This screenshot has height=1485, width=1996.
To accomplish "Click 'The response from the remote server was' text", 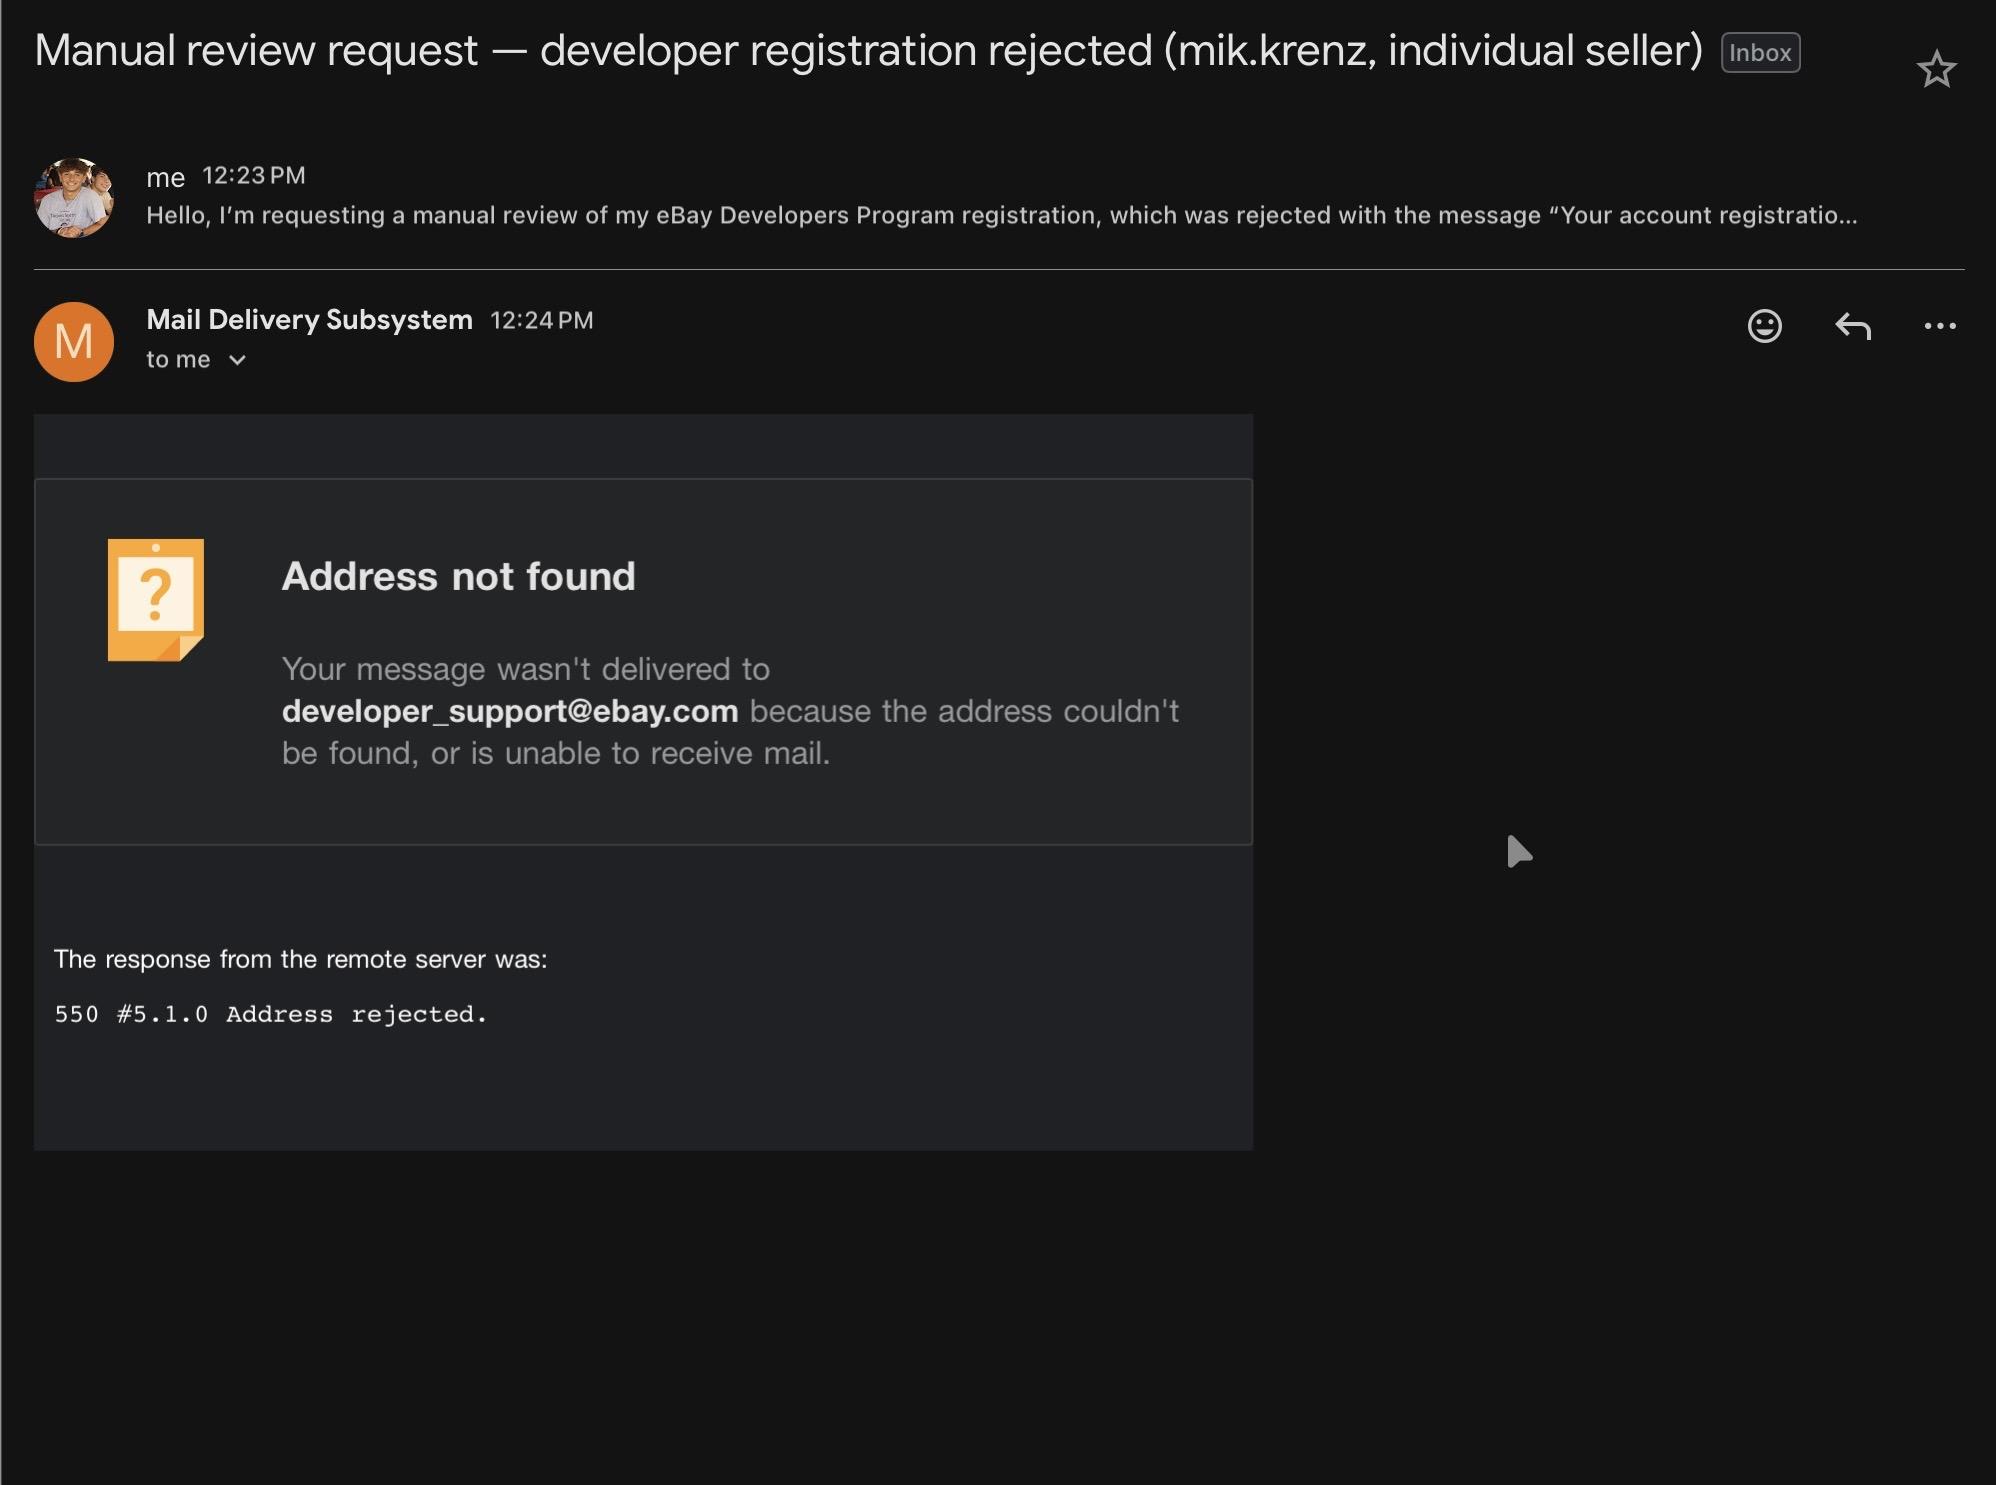I will (300, 959).
